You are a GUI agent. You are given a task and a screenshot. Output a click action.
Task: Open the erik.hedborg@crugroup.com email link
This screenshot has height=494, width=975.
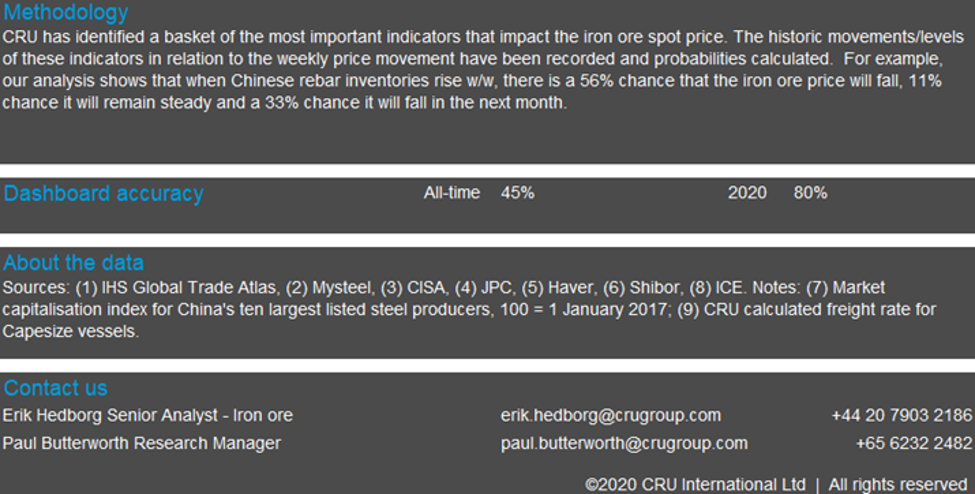click(610, 415)
